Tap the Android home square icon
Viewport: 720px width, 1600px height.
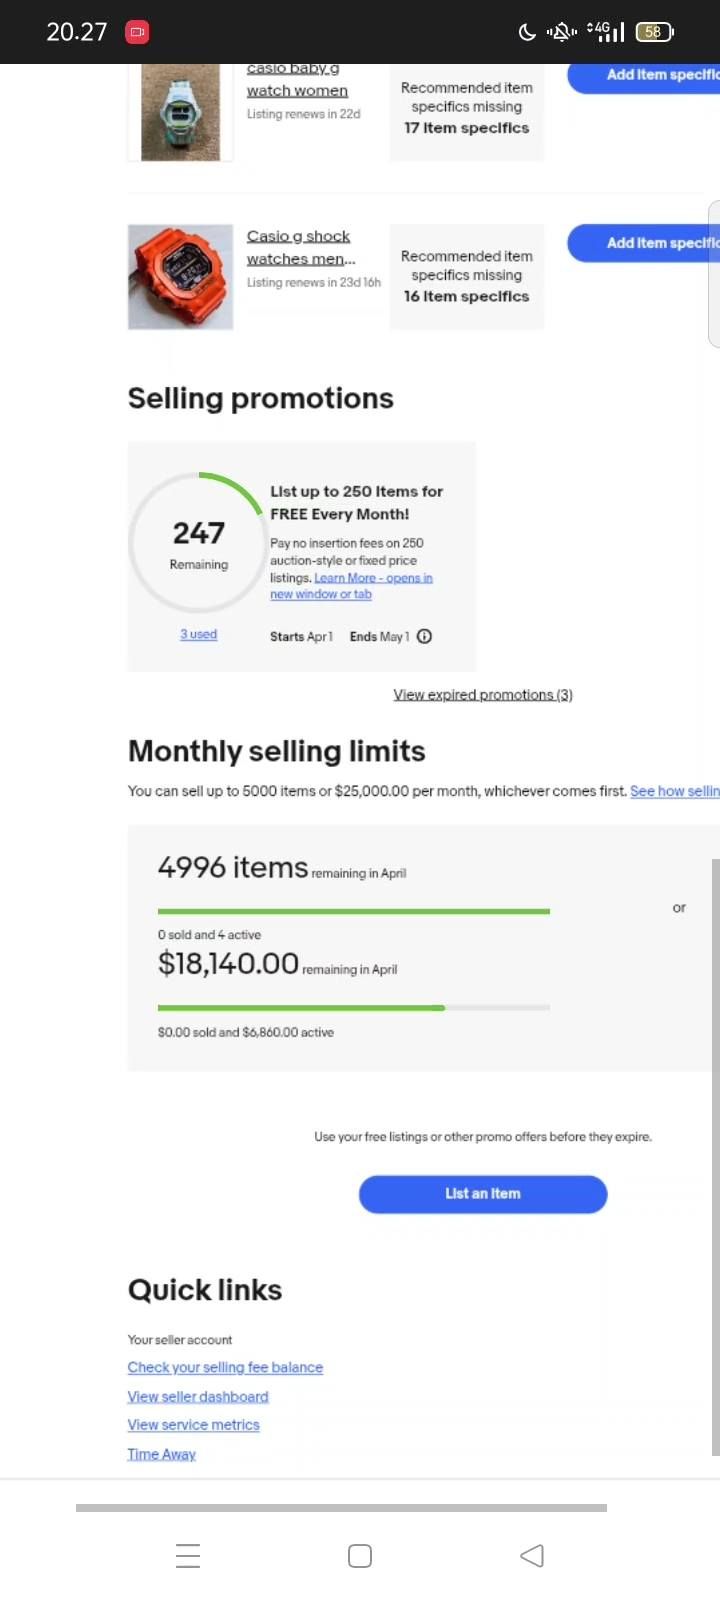pos(360,1556)
